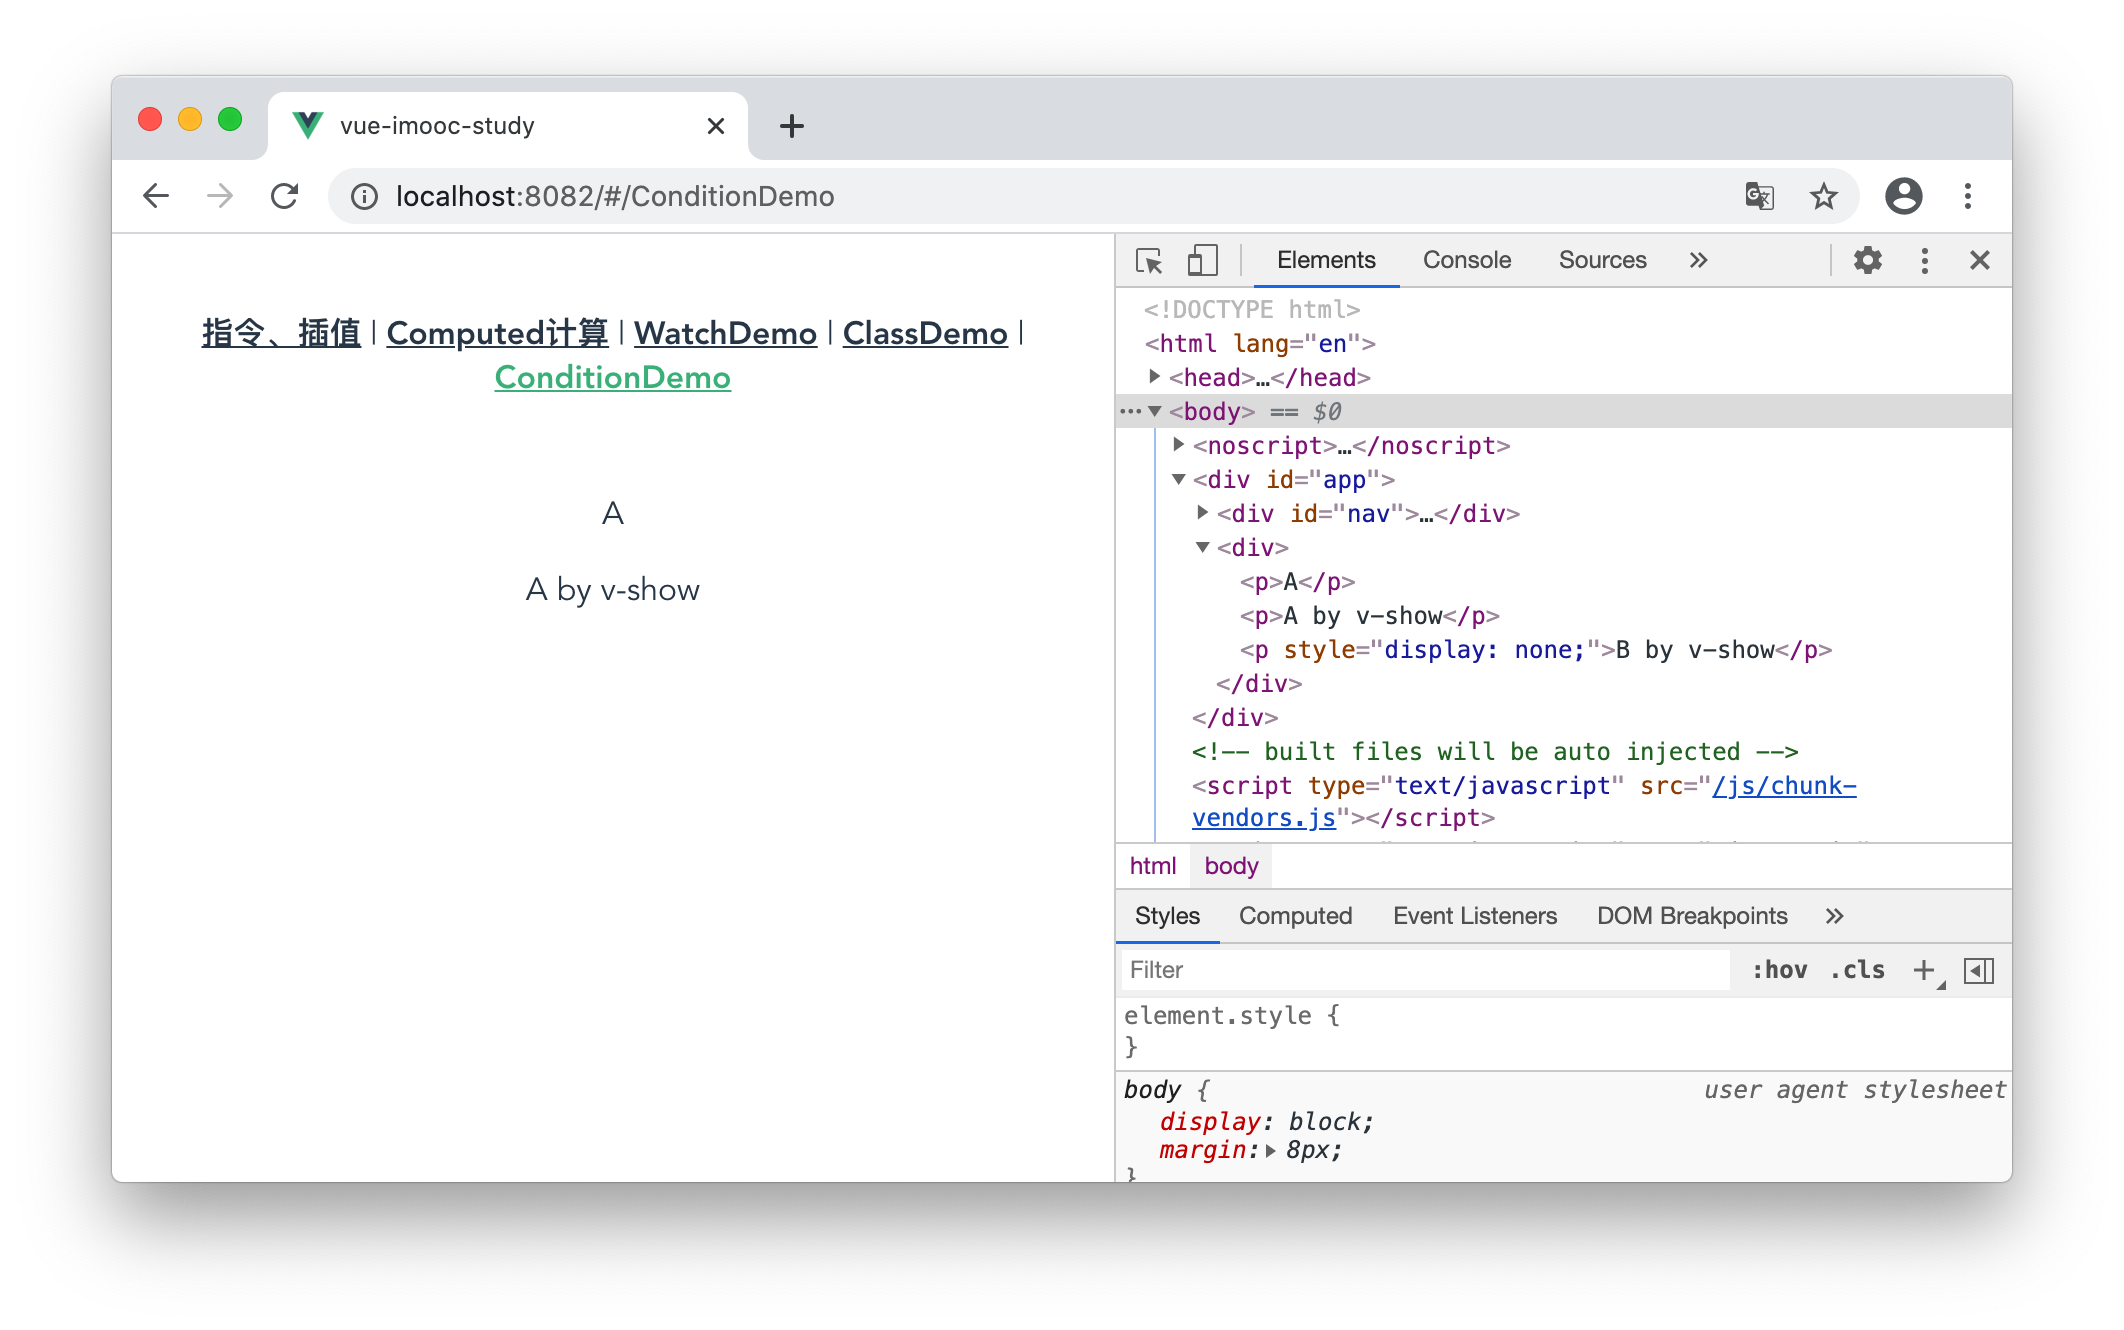2124x1330 pixels.
Task: Activate the inspect element picker
Action: (1149, 261)
